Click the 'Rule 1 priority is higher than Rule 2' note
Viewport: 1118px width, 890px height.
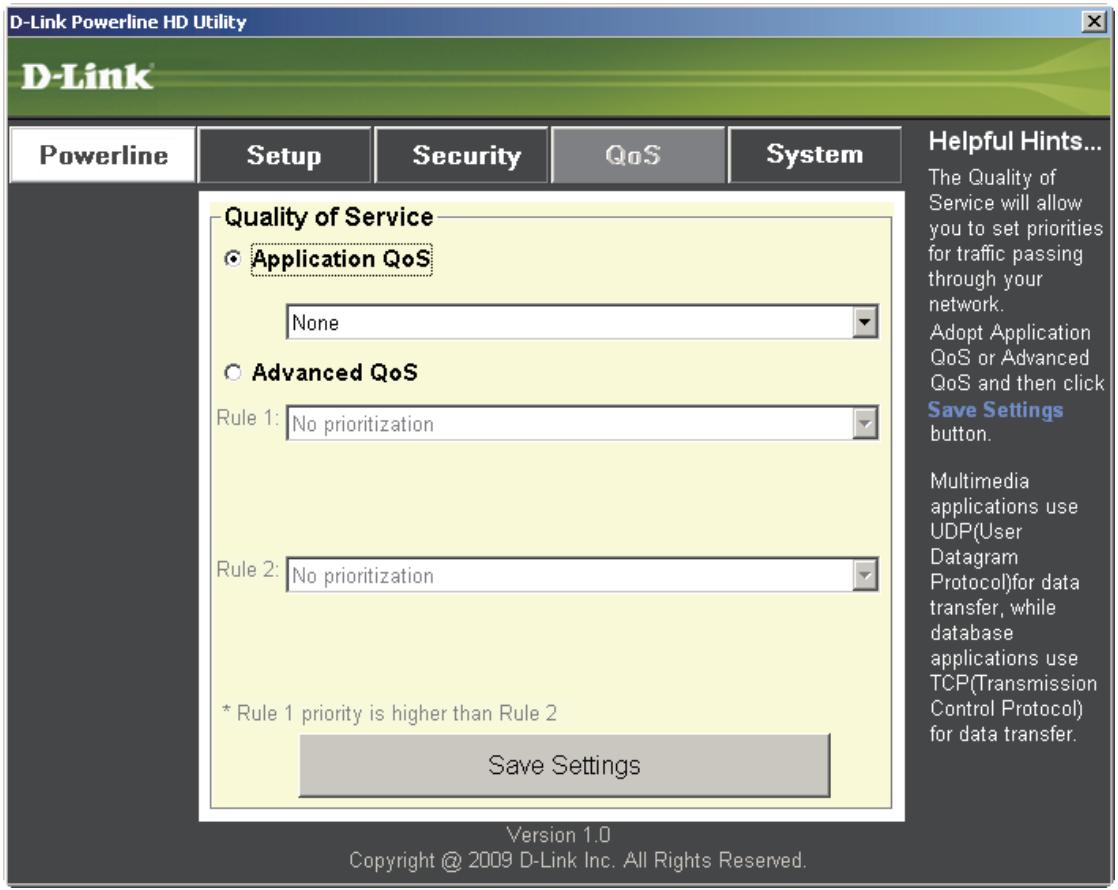[389, 713]
